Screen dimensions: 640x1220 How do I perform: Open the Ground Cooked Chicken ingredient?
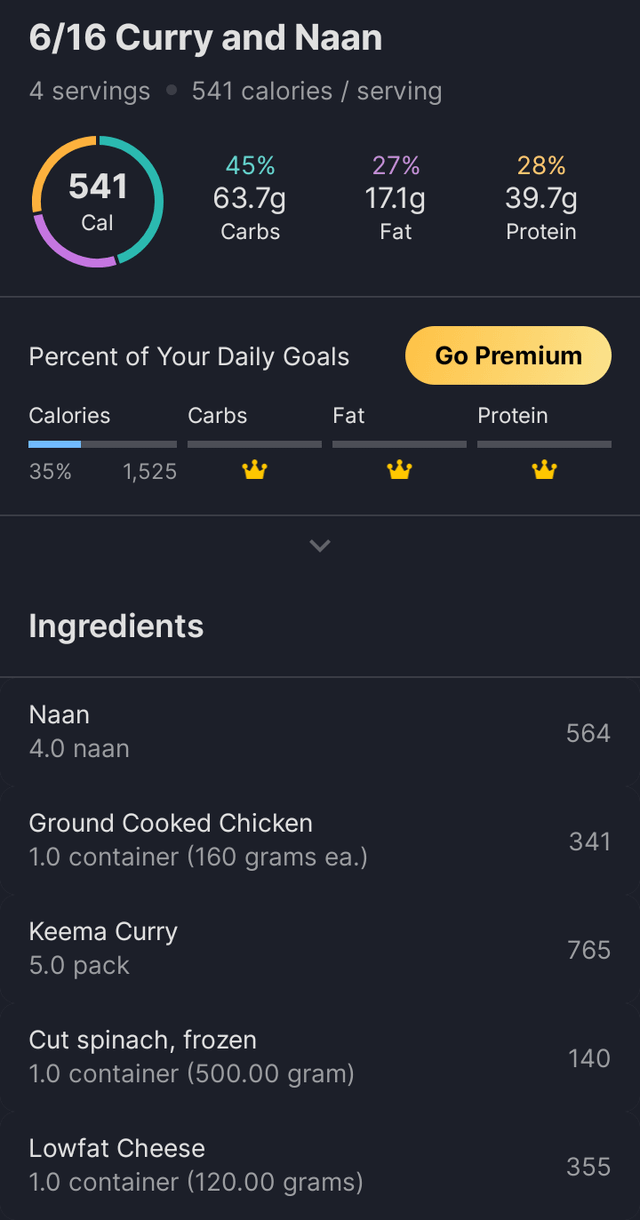(319, 840)
